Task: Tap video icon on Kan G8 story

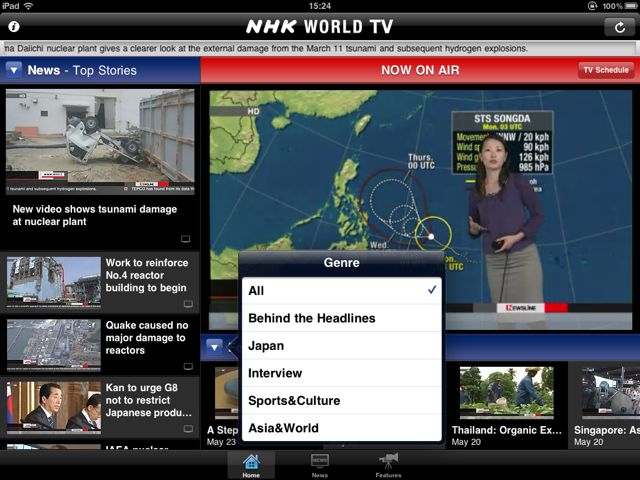Action: (x=188, y=429)
